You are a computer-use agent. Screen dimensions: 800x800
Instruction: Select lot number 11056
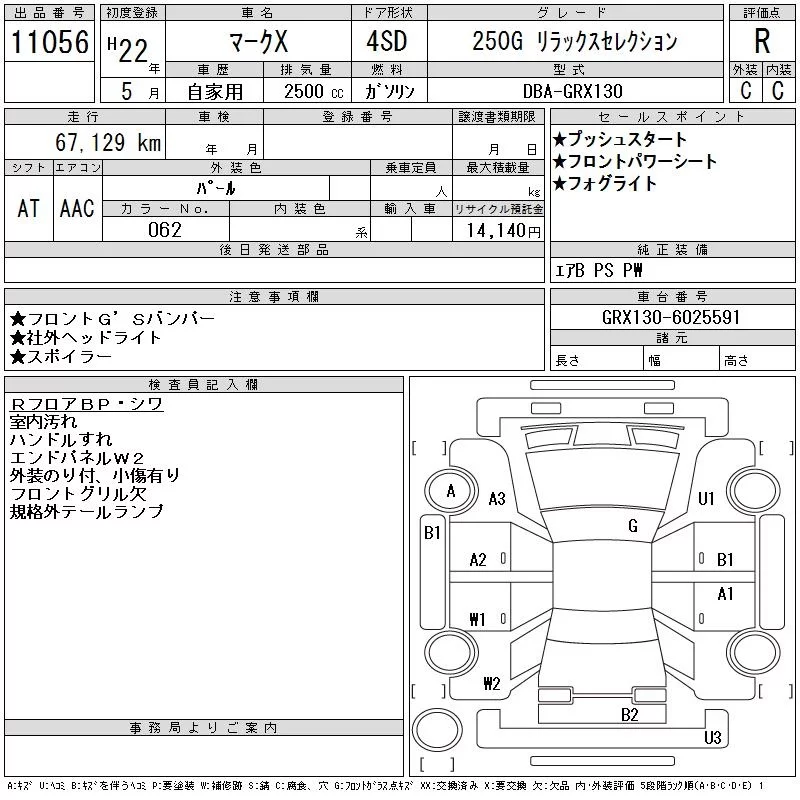[x=49, y=42]
